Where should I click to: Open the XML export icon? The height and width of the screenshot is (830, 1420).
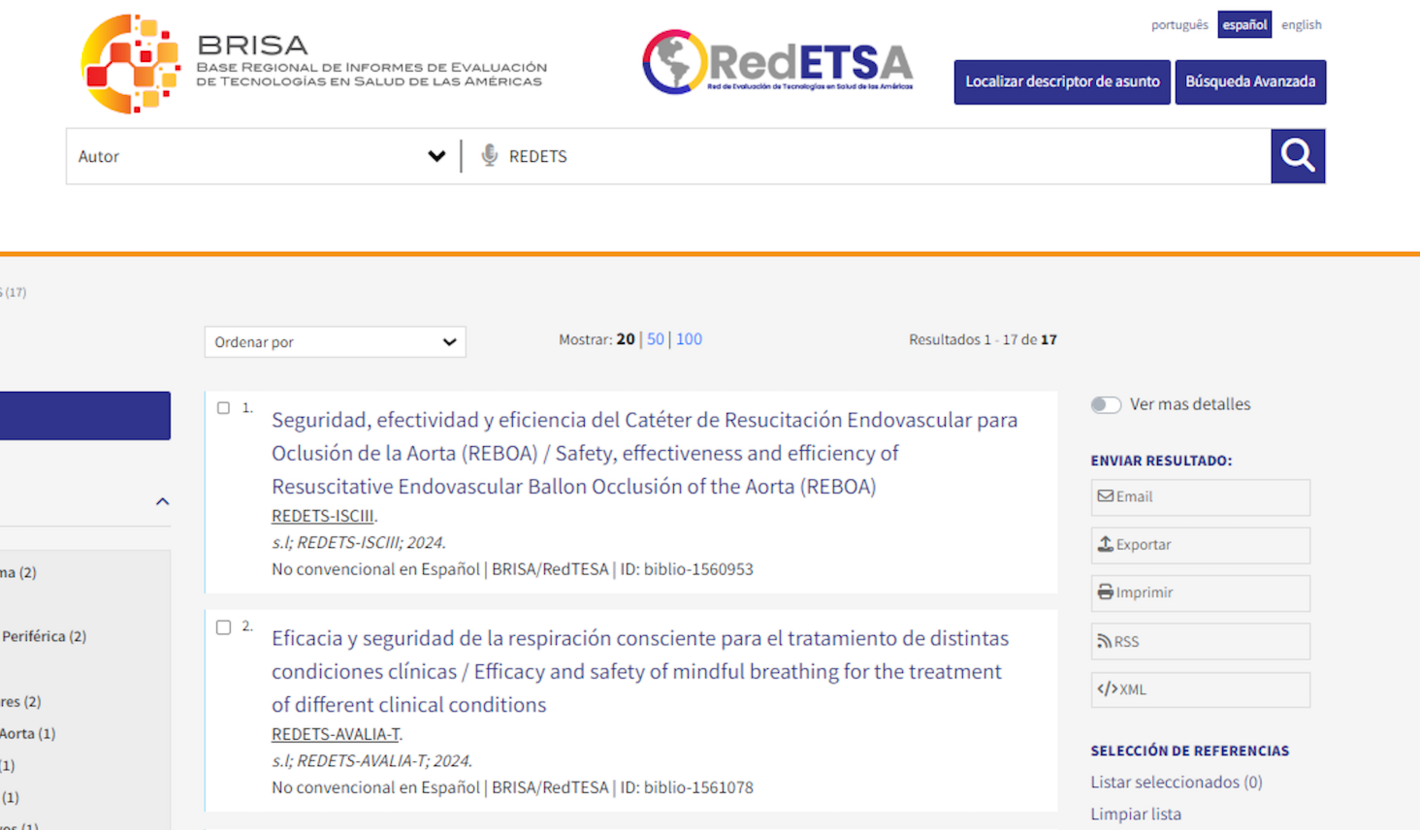1199,689
